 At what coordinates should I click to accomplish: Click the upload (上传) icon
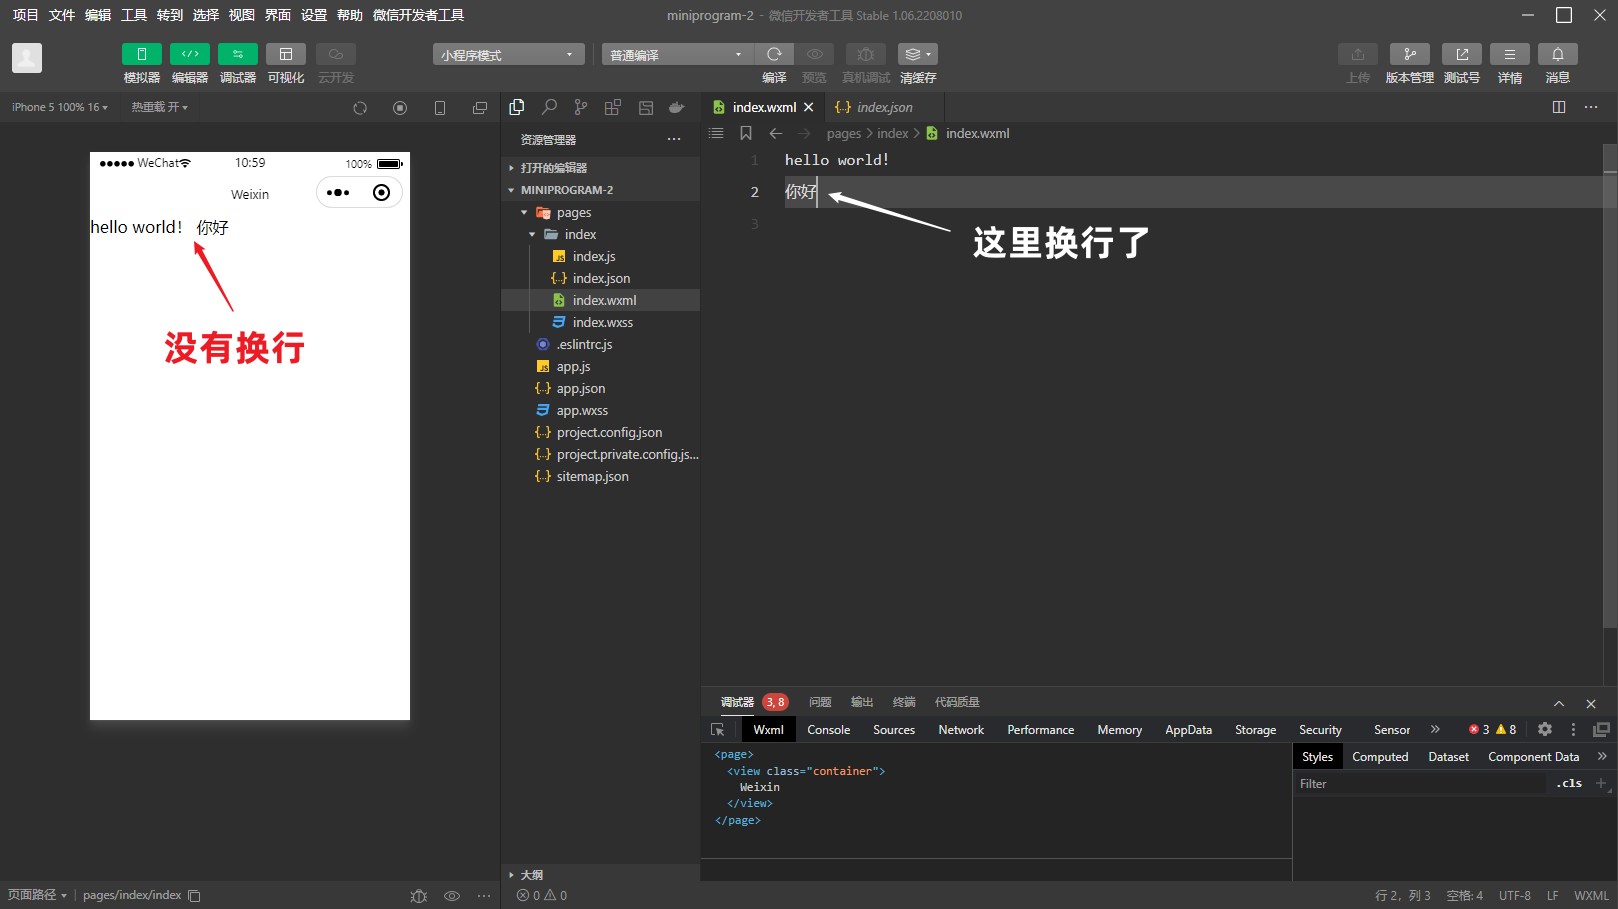click(x=1358, y=54)
